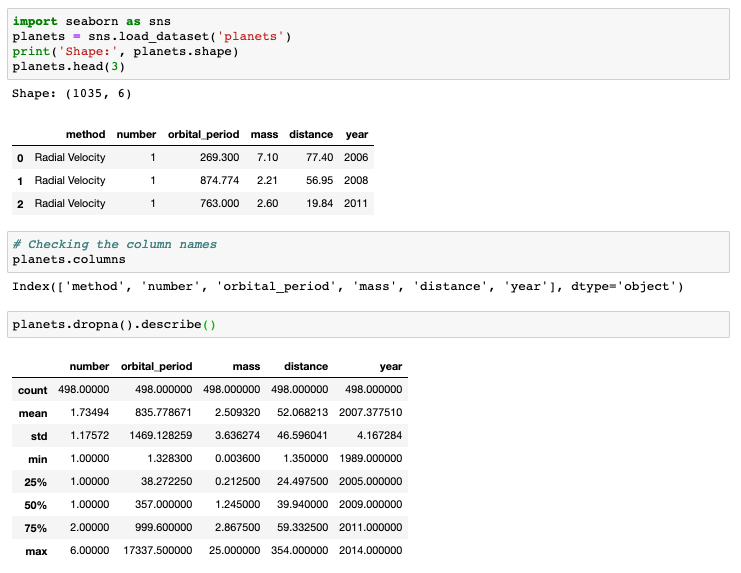This screenshot has width=741, height=573.
Task: Select year value 2006
Action: (x=356, y=157)
